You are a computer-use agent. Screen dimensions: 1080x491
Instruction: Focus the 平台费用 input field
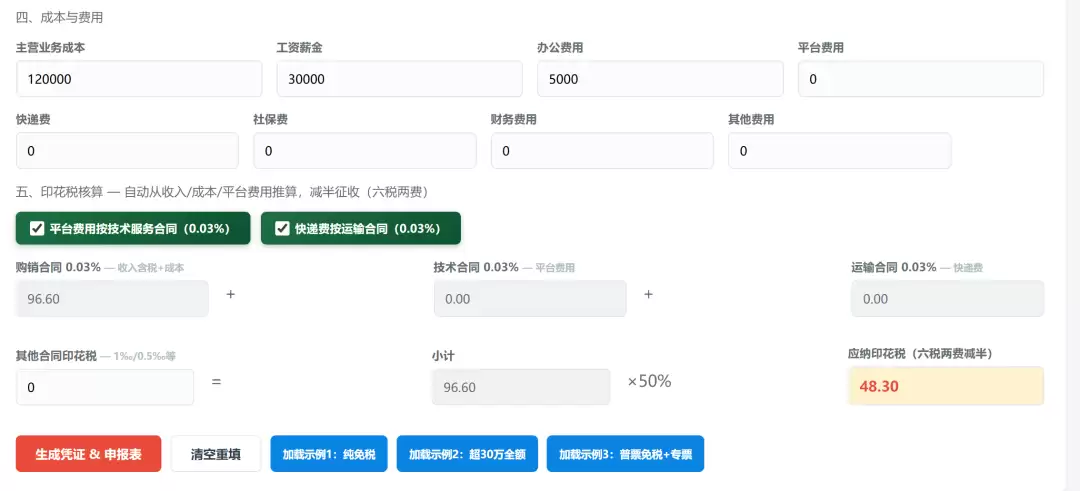click(921, 79)
